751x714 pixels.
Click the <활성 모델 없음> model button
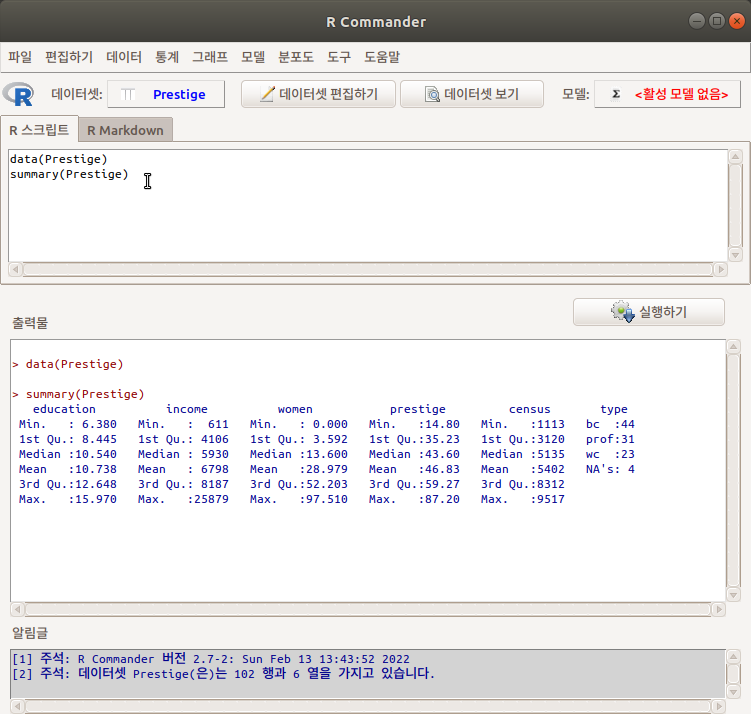(667, 94)
